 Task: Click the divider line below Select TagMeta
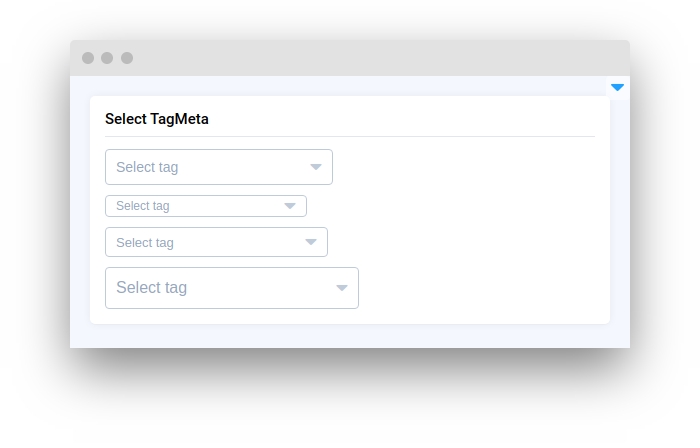[x=350, y=136]
